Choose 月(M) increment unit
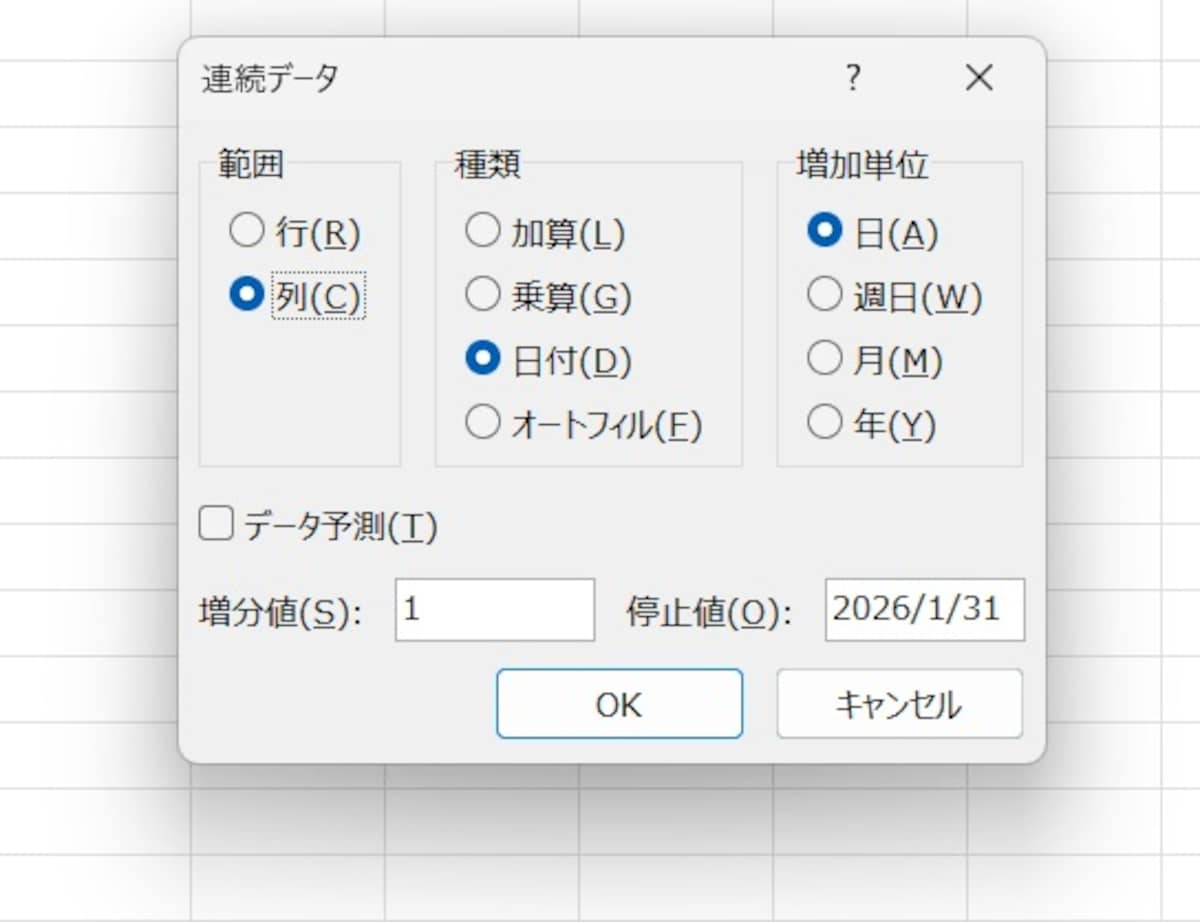 point(824,358)
